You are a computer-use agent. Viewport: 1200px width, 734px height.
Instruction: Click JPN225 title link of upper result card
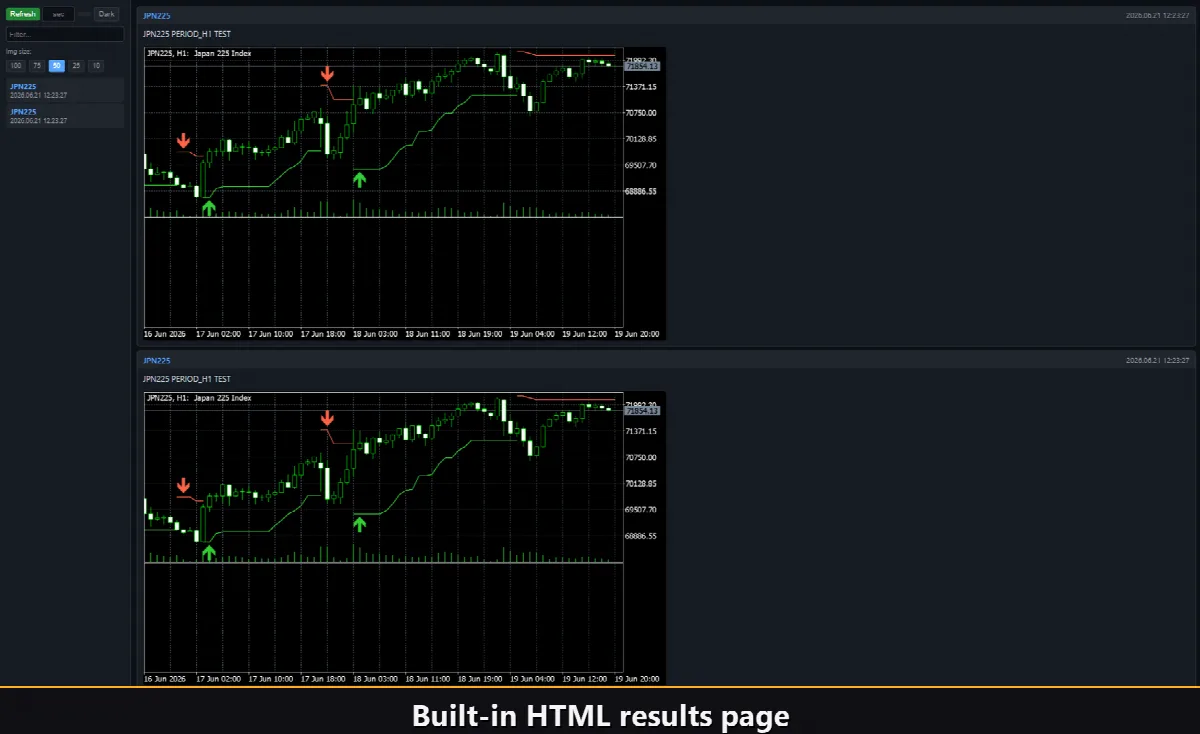pyautogui.click(x=157, y=16)
